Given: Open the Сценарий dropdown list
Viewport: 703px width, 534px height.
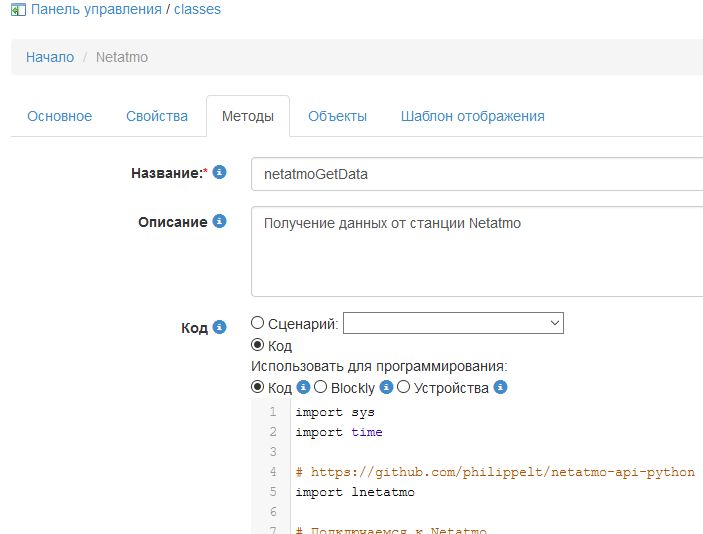Looking at the screenshot, I should coord(453,323).
